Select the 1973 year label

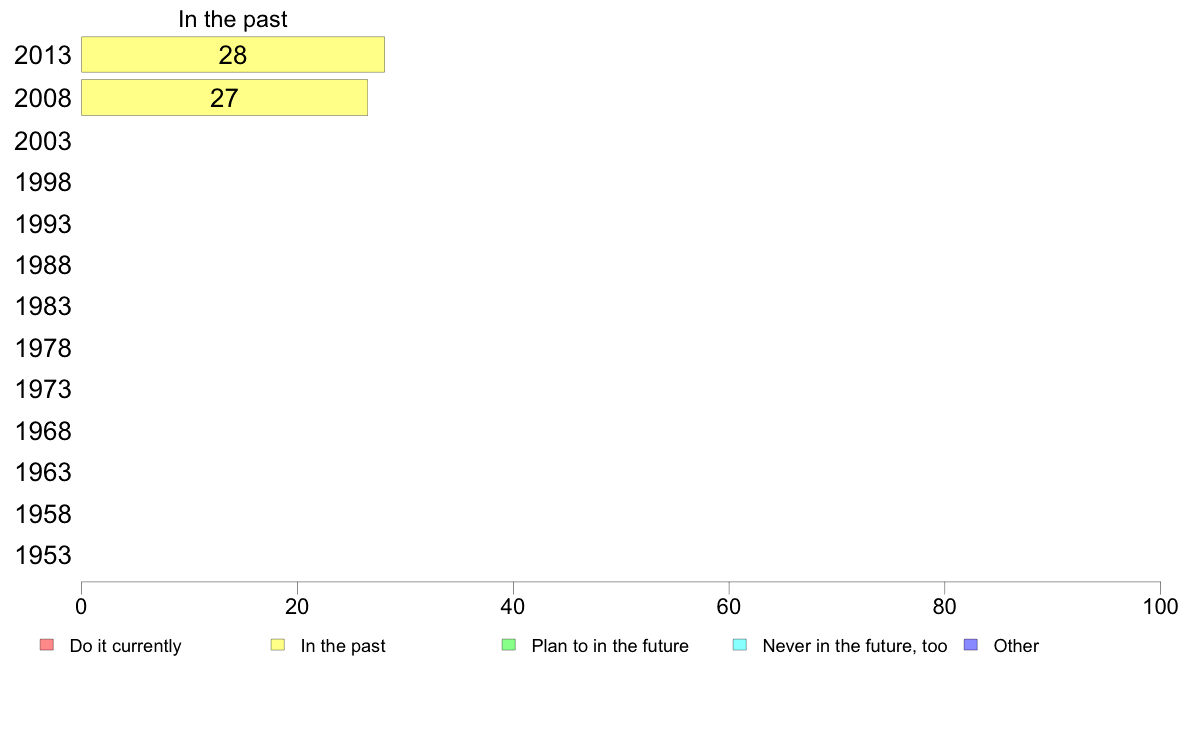pos(43,390)
